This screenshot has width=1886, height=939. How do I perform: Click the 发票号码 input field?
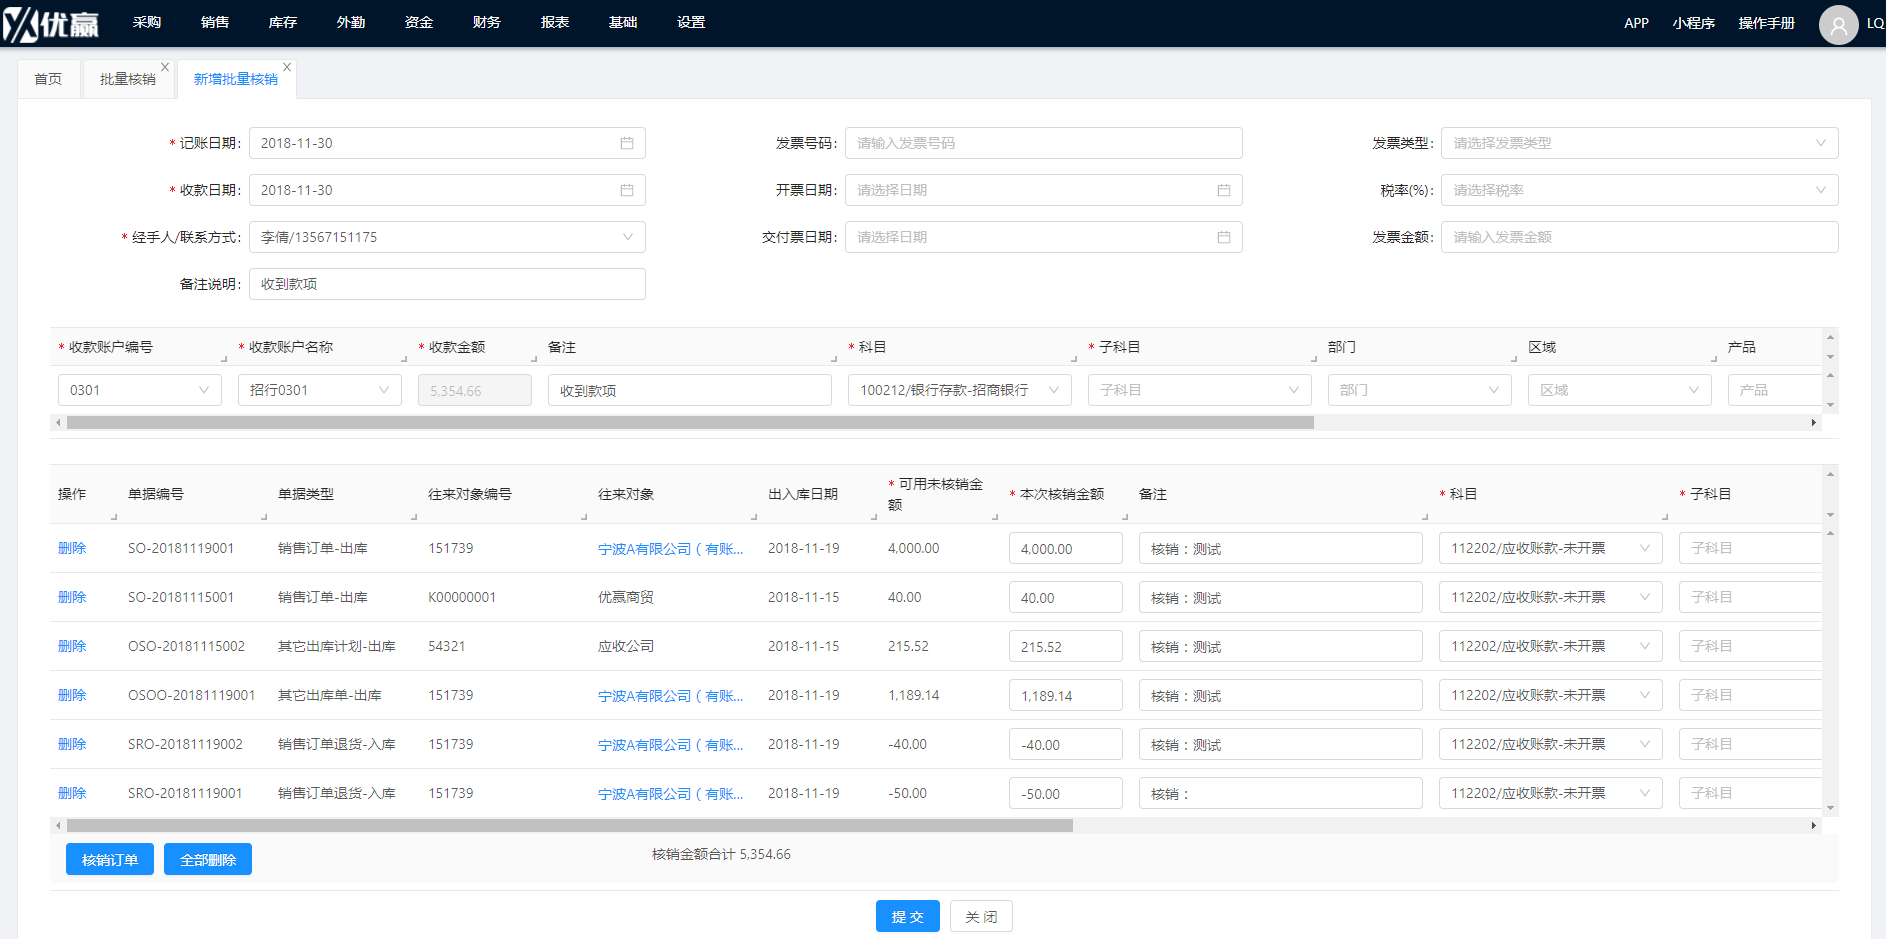click(x=1043, y=143)
